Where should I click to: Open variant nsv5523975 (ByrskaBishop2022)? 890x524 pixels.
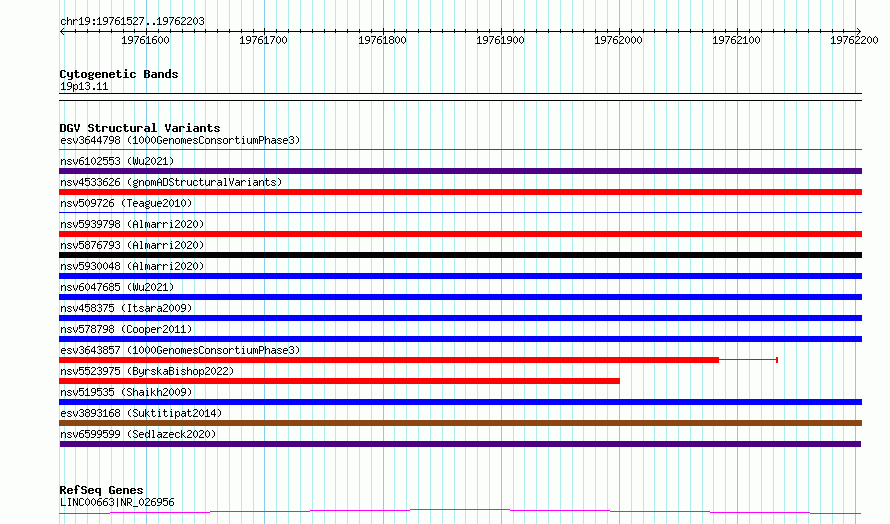[x=147, y=371]
